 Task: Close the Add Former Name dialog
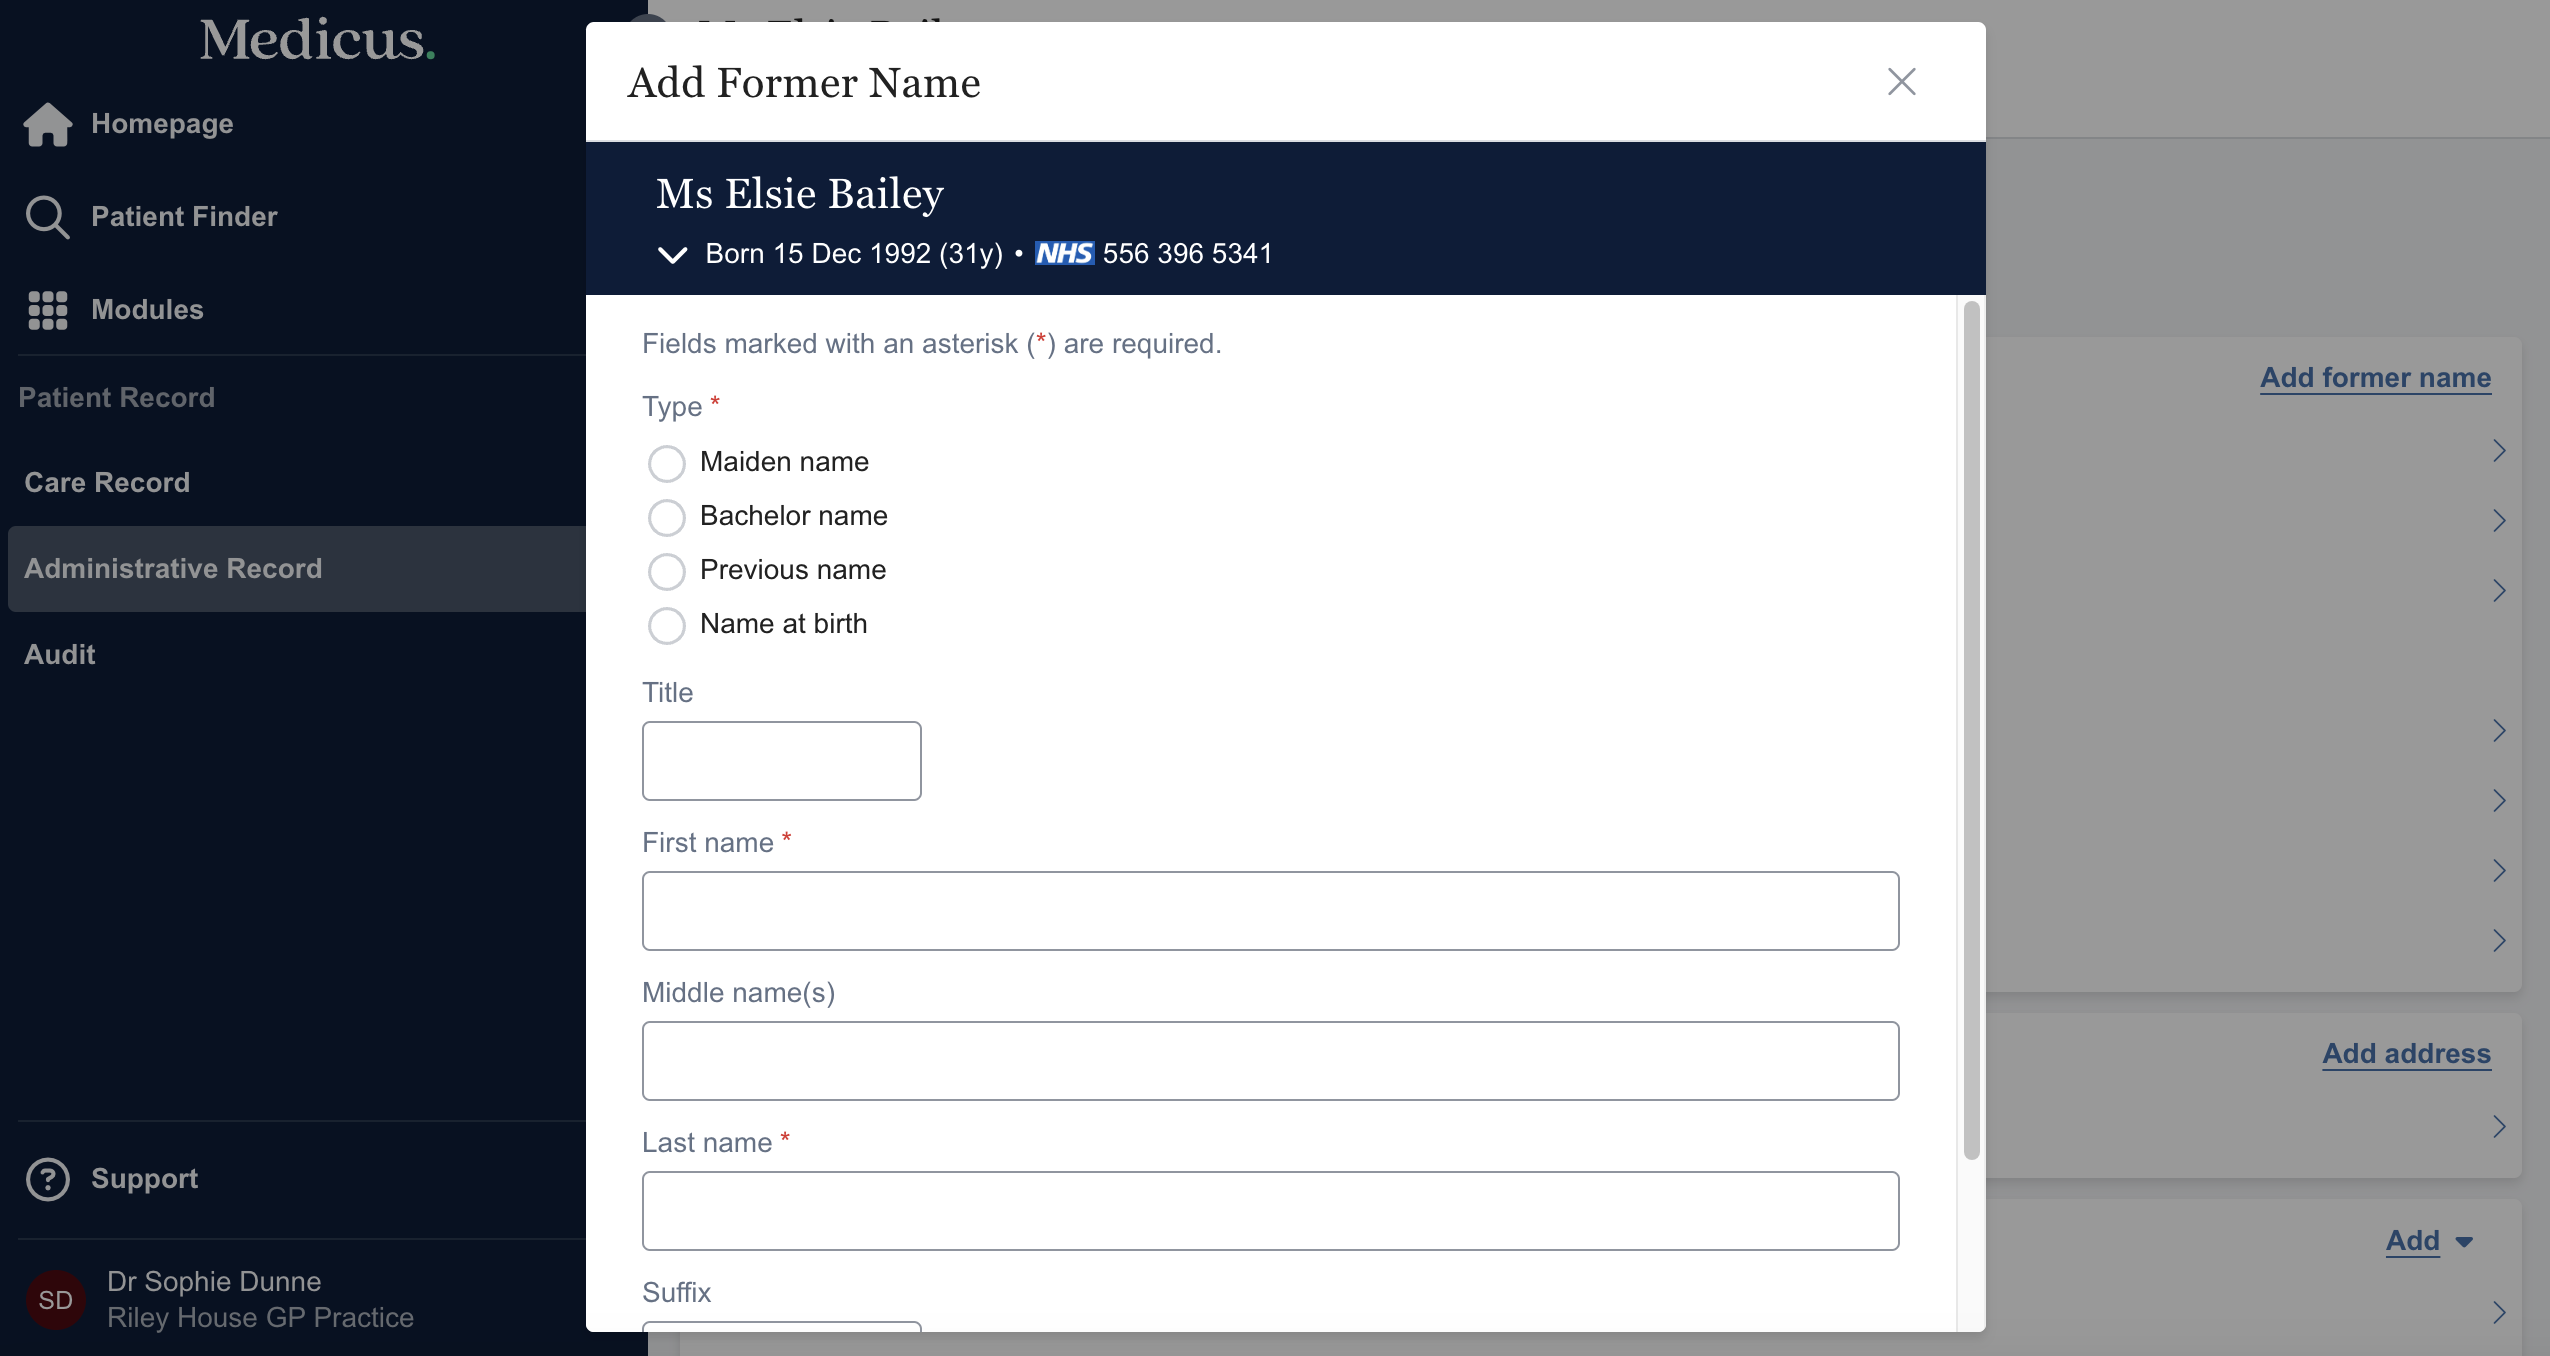click(x=1901, y=82)
